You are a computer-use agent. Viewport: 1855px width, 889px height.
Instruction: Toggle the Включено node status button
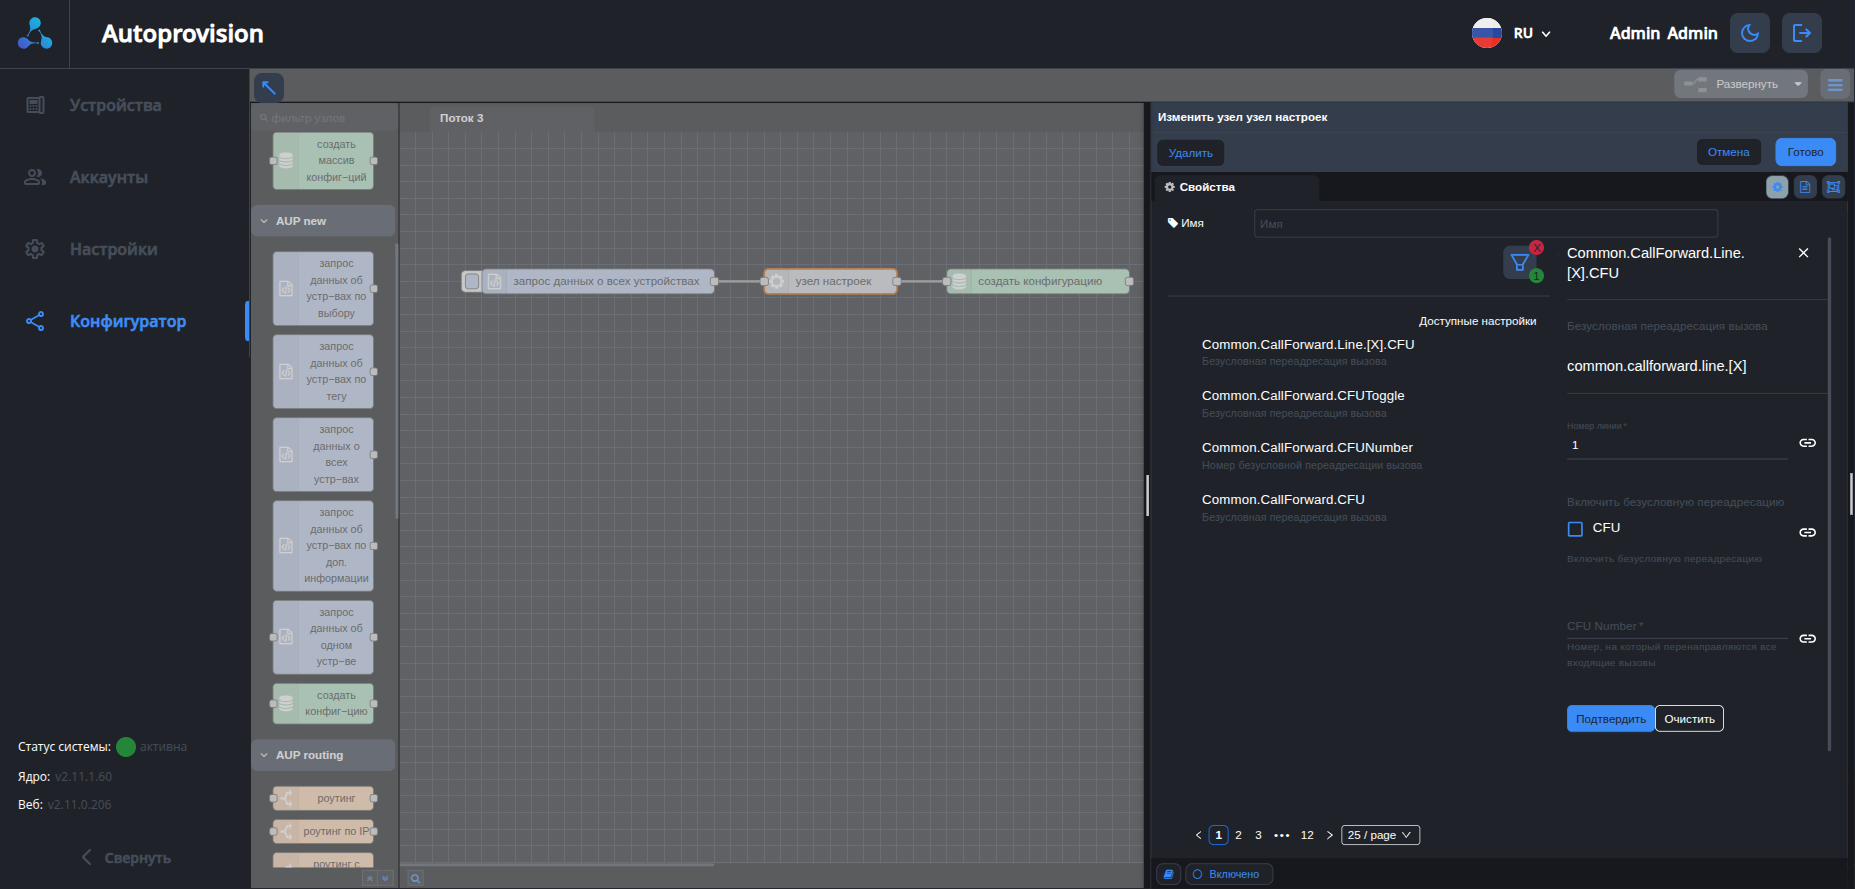pos(1229,874)
